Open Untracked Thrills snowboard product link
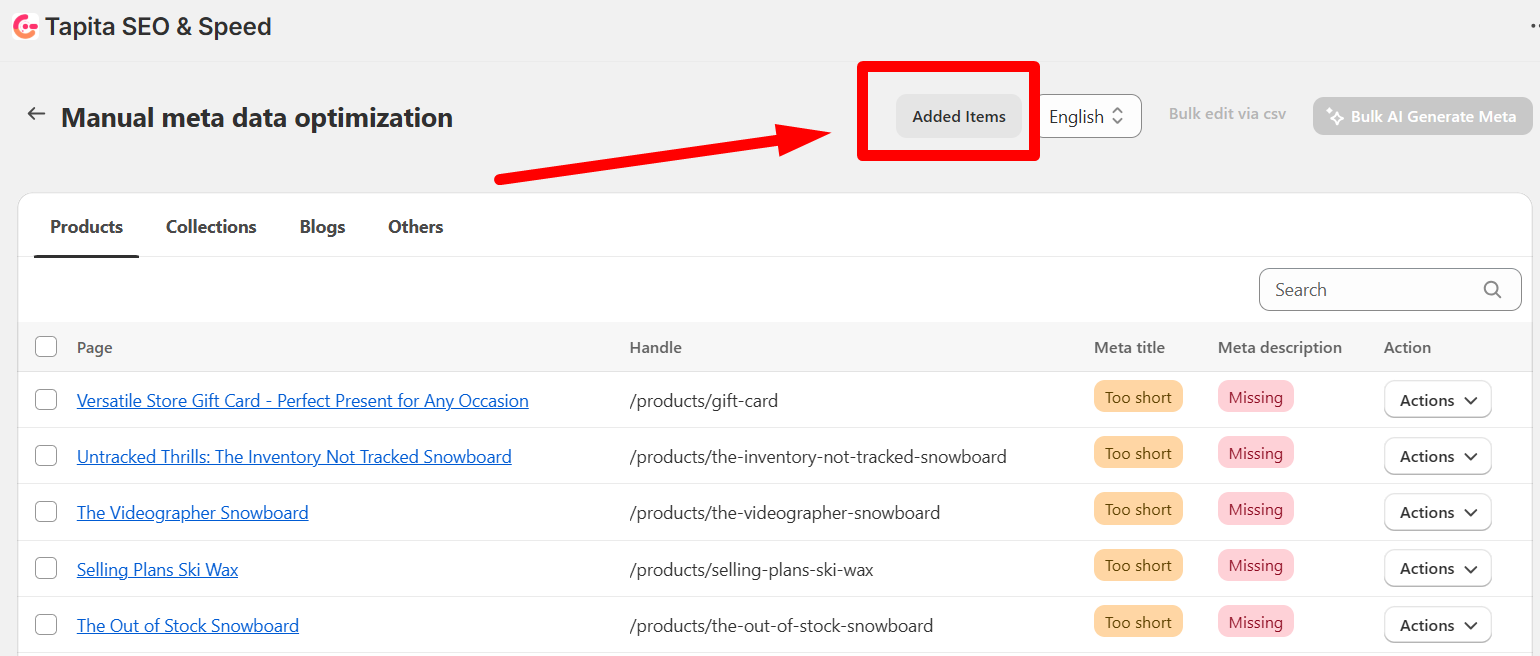 point(294,457)
